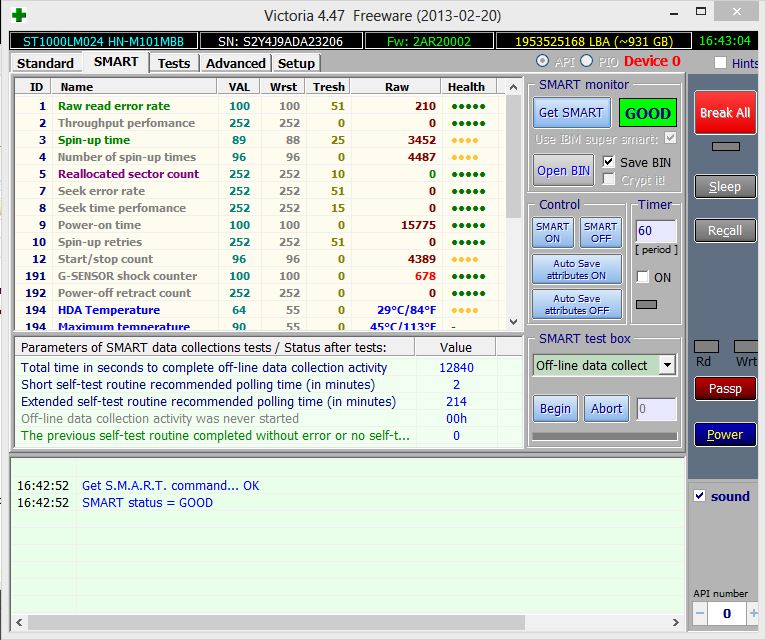Click the API number value field
The height and width of the screenshot is (640, 765).
(x=727, y=613)
